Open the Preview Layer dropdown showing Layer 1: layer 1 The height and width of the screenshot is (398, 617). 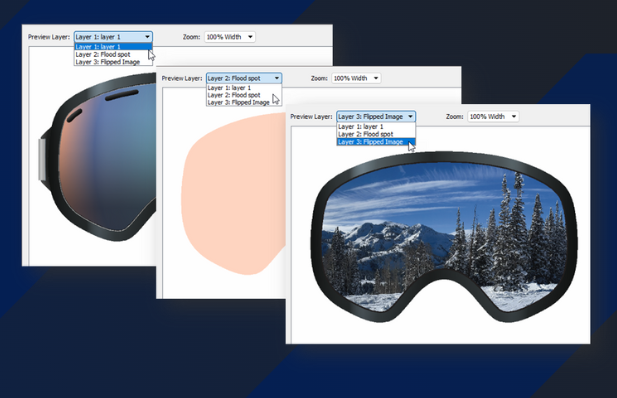[x=113, y=37]
